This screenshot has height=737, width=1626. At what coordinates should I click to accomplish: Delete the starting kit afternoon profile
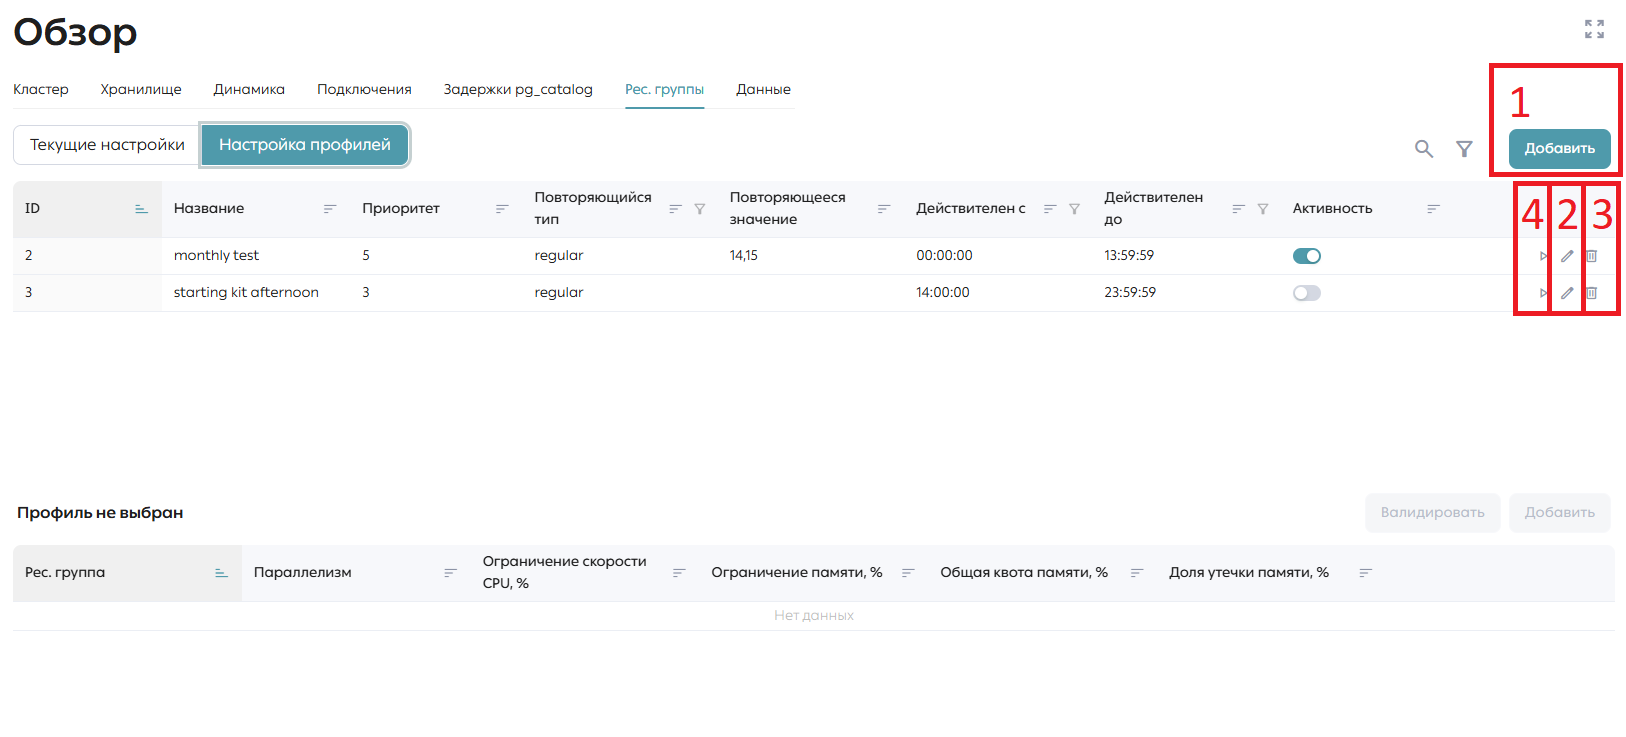point(1591,293)
